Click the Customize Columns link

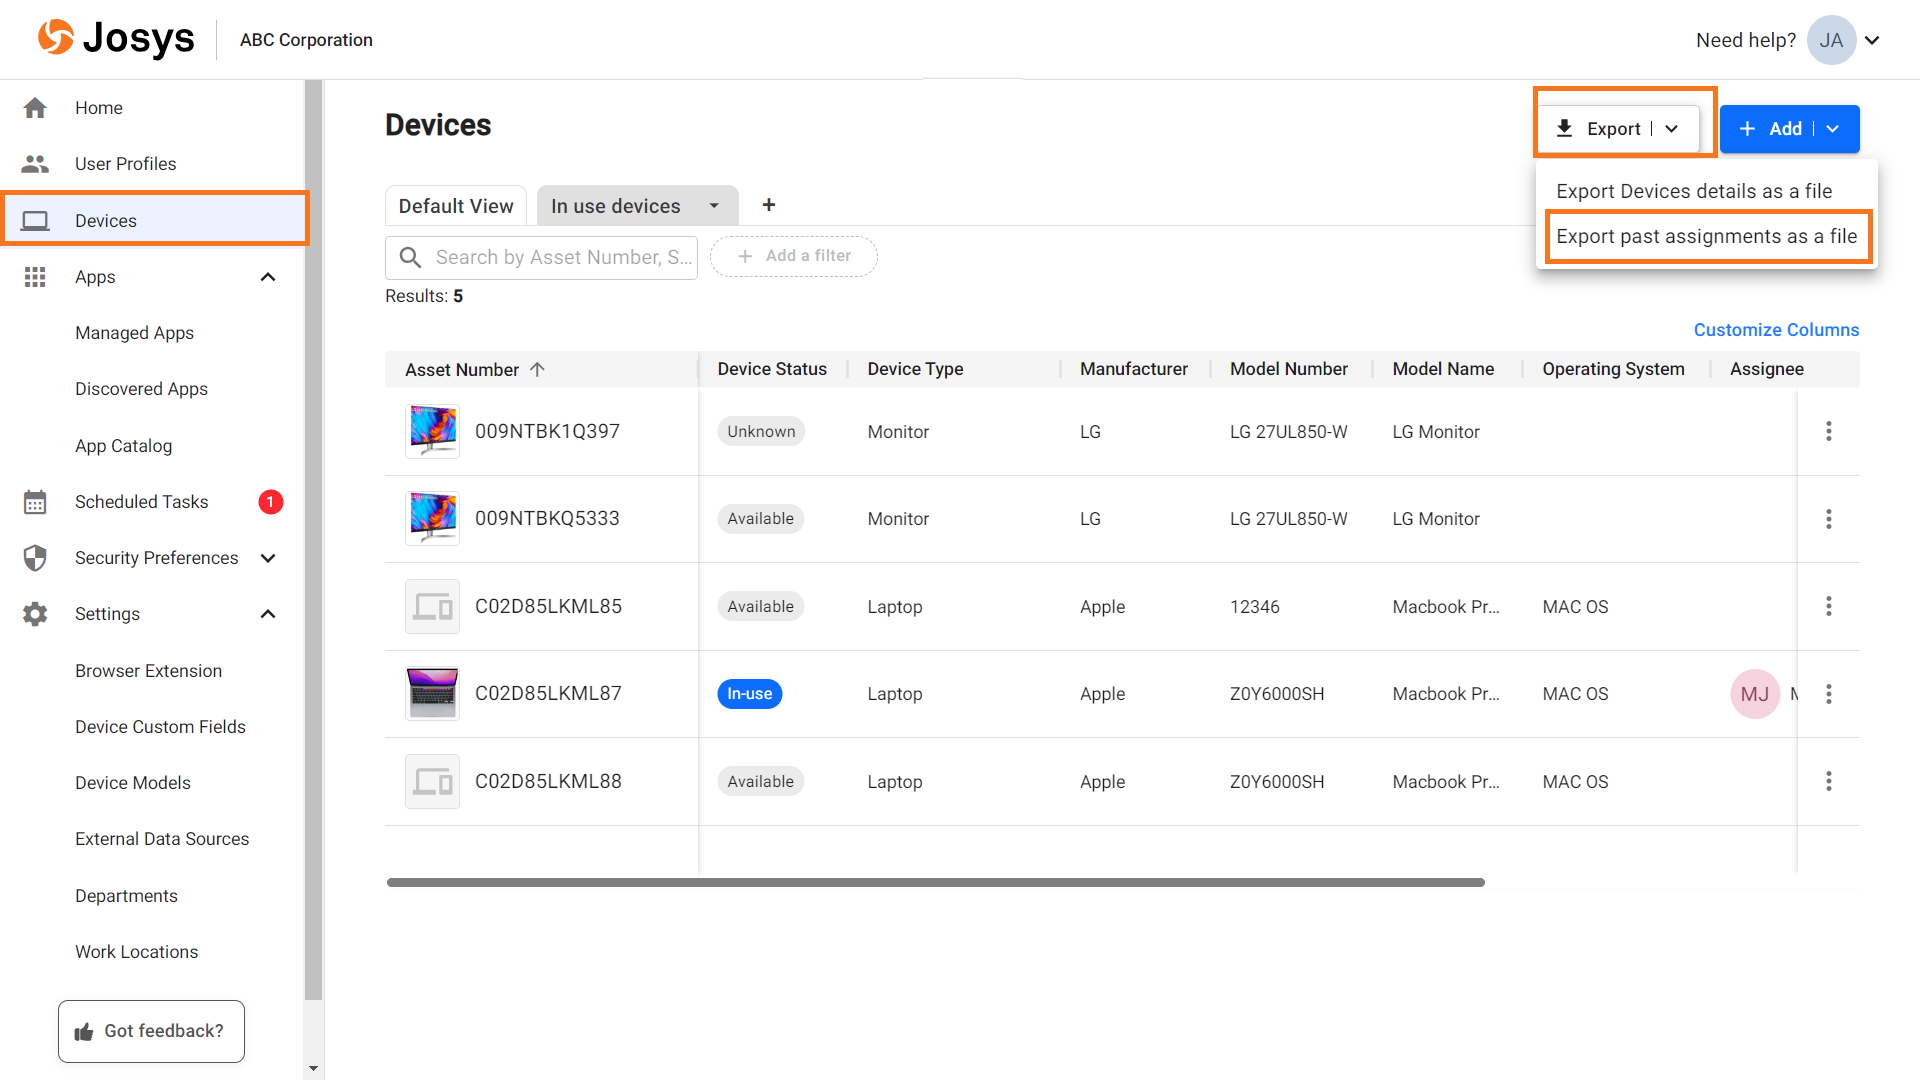(x=1776, y=330)
